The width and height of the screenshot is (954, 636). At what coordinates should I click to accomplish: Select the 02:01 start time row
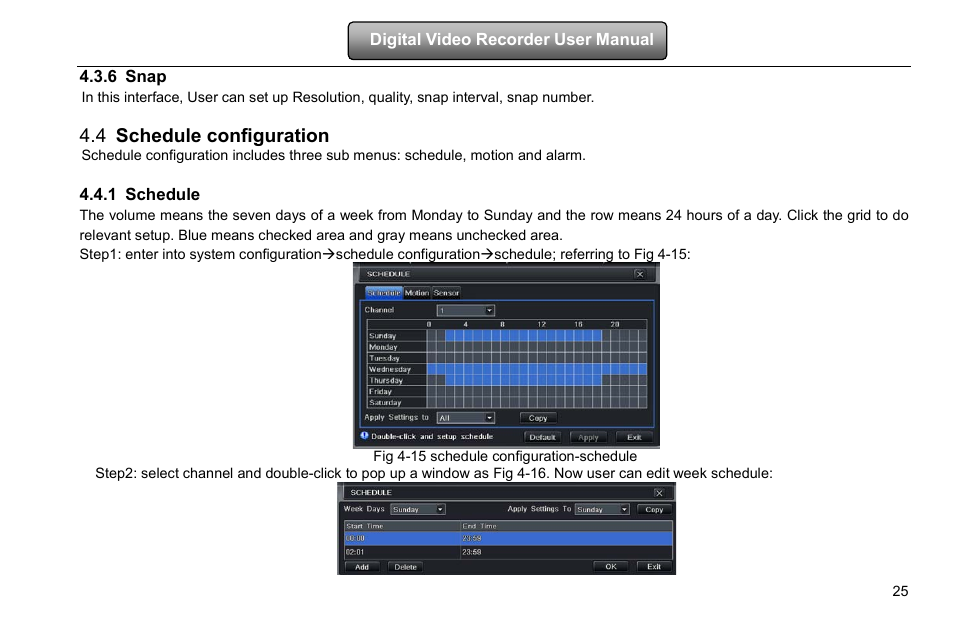[x=508, y=552]
